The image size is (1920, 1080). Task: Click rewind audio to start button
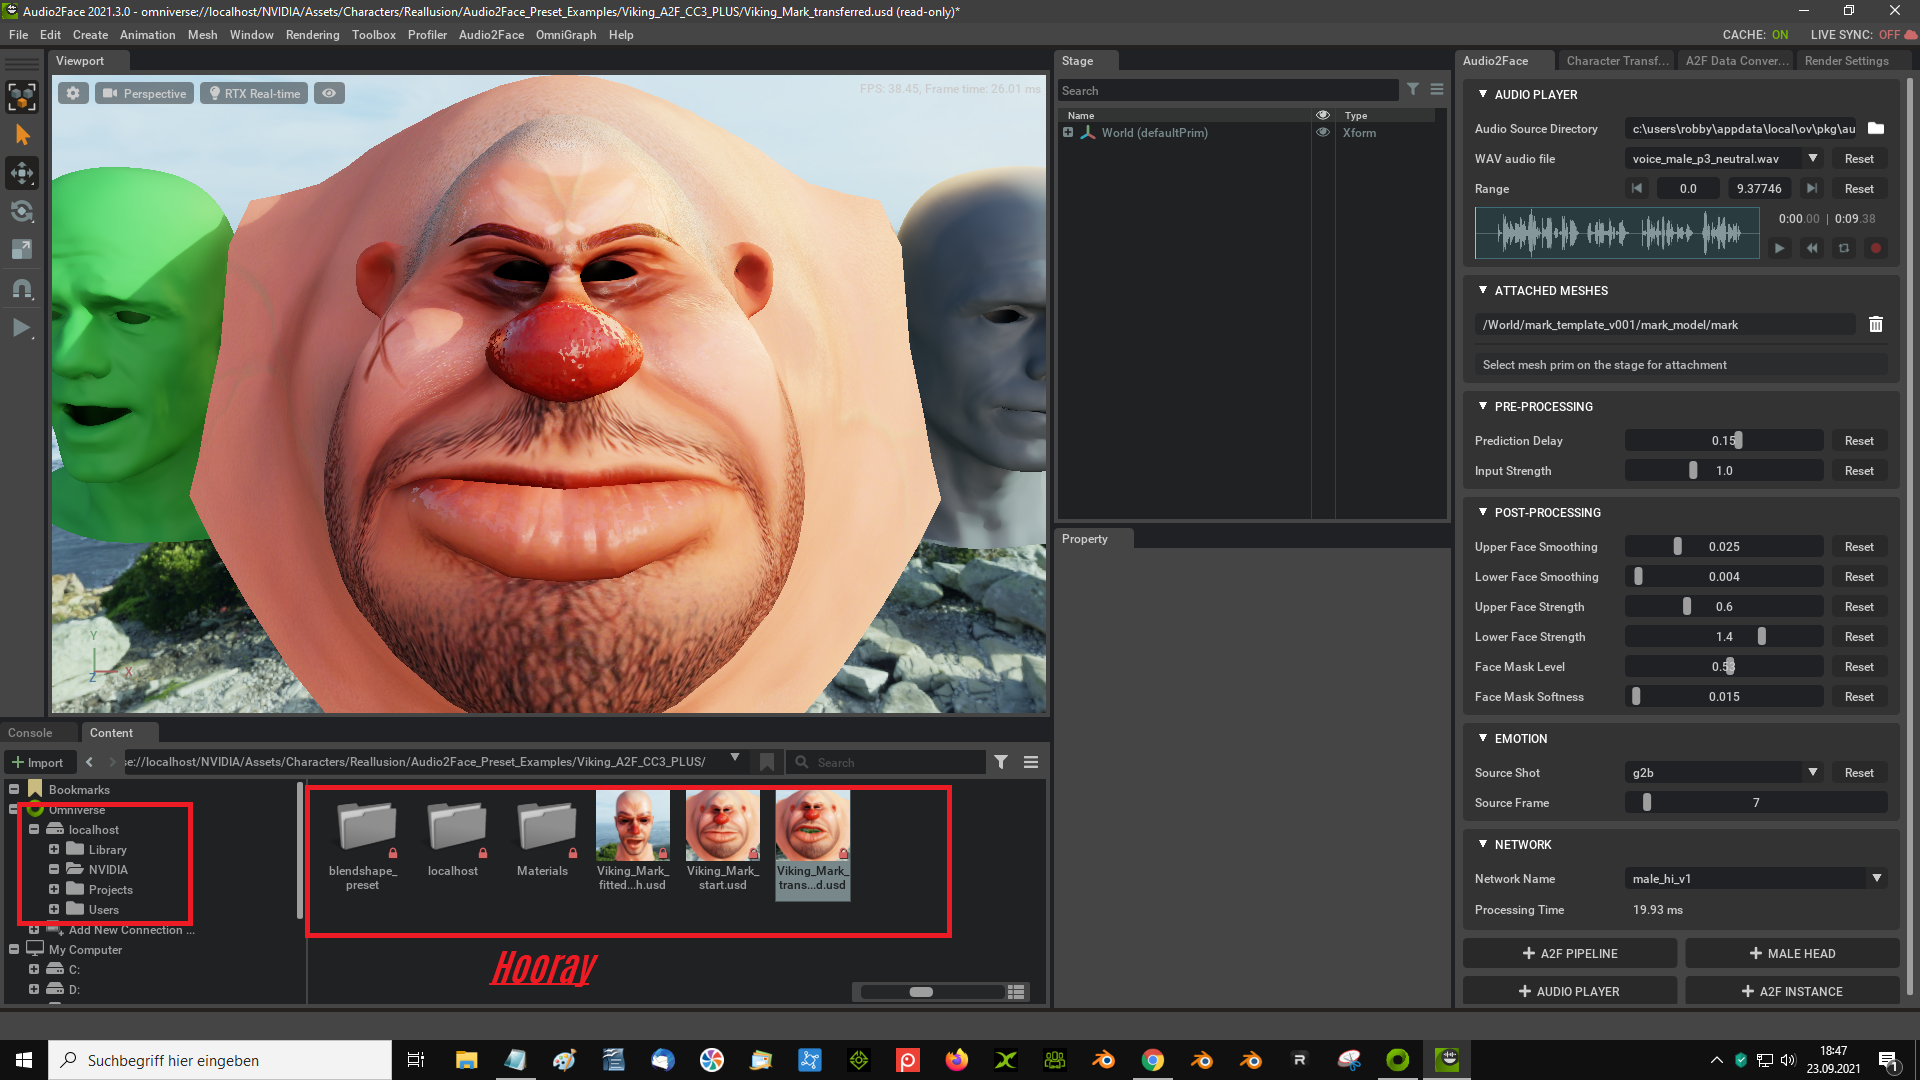click(1812, 248)
